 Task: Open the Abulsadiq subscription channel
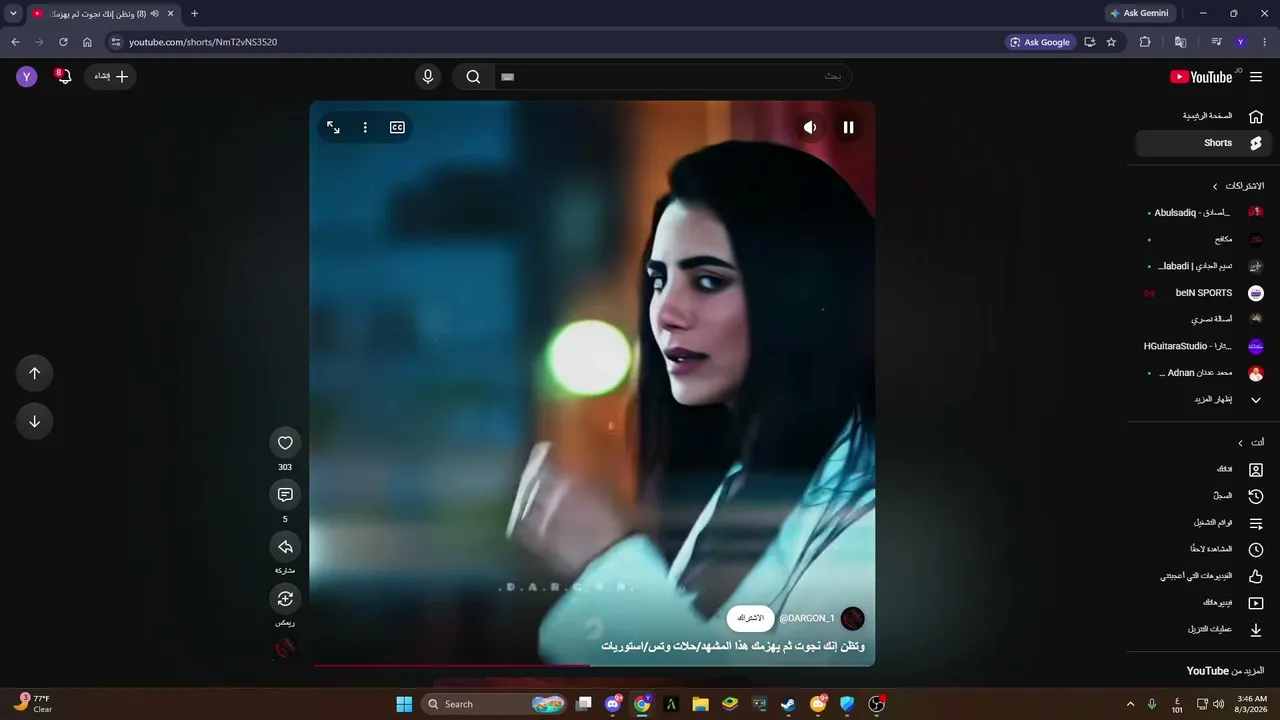1205,213
